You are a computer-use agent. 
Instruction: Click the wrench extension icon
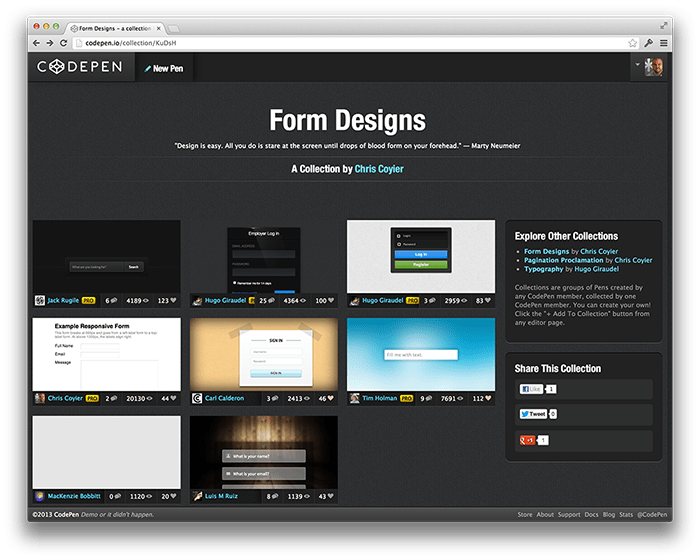tap(649, 43)
